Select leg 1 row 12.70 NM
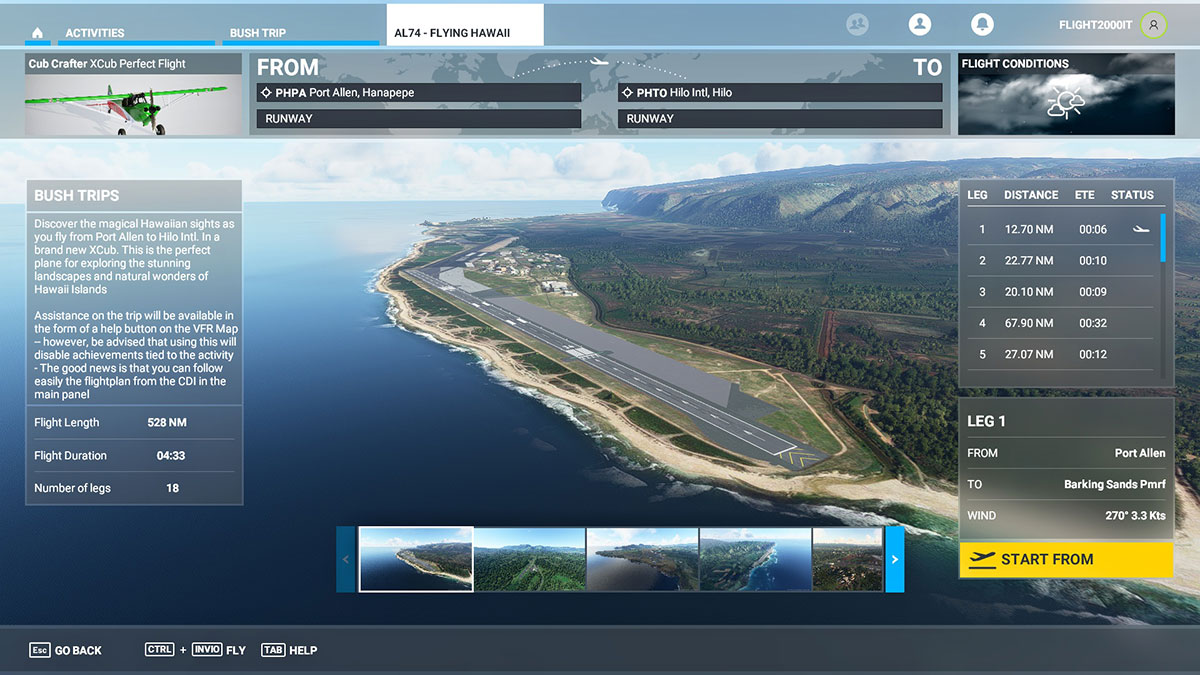This screenshot has height=675, width=1200. (1059, 229)
